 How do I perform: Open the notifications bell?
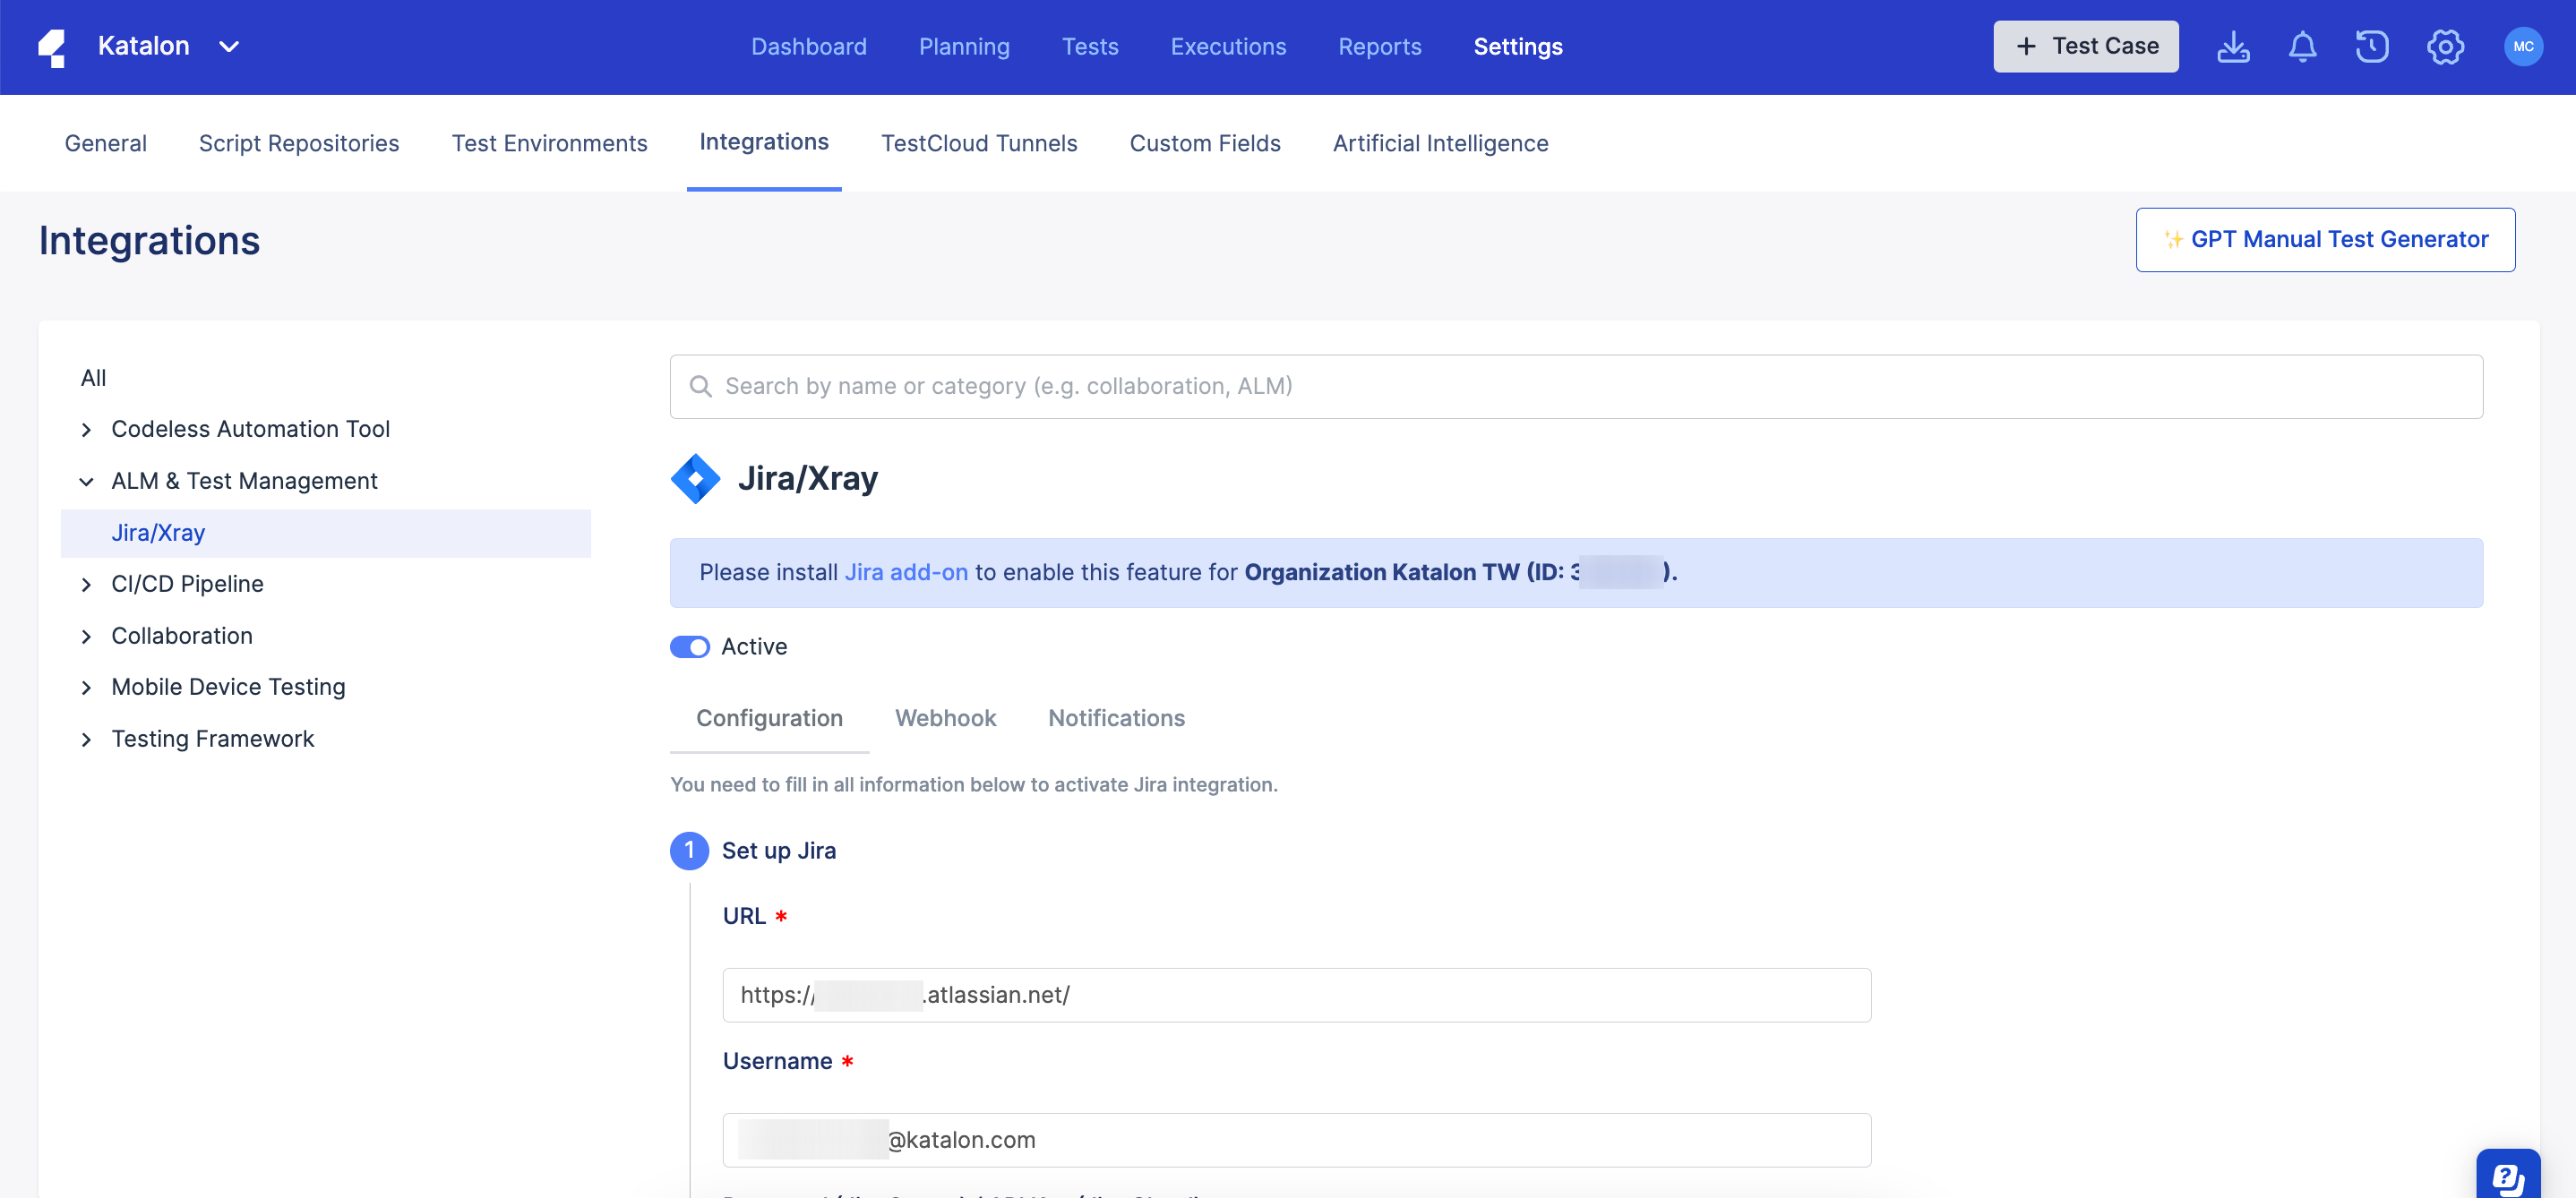pyautogui.click(x=2302, y=46)
